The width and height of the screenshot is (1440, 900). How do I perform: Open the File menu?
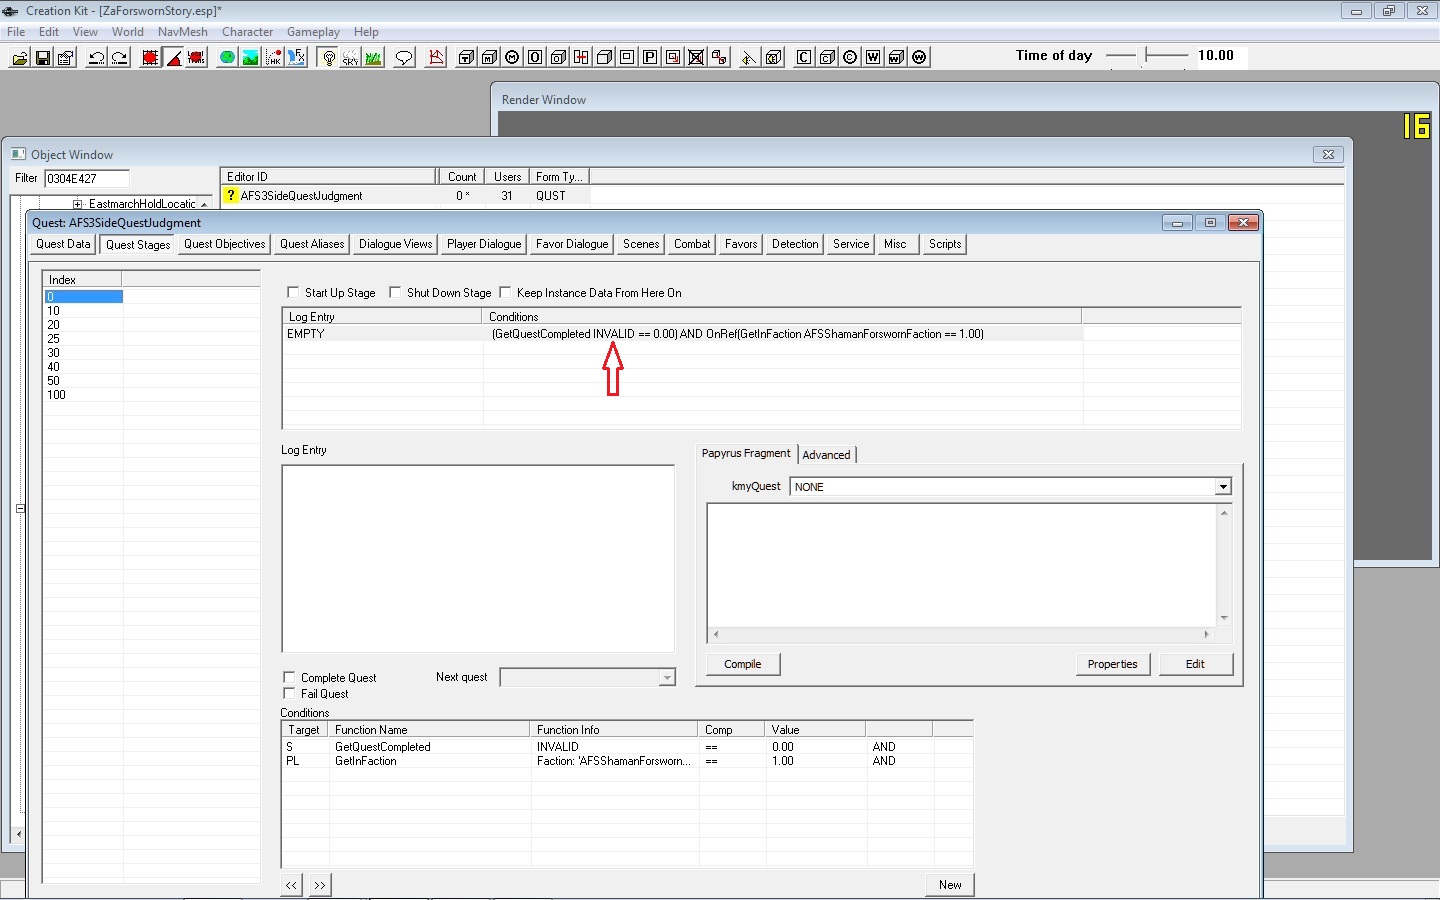[16, 32]
